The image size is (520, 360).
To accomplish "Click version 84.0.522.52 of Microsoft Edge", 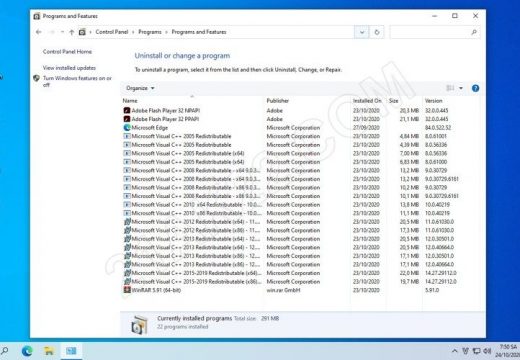I will pos(438,128).
